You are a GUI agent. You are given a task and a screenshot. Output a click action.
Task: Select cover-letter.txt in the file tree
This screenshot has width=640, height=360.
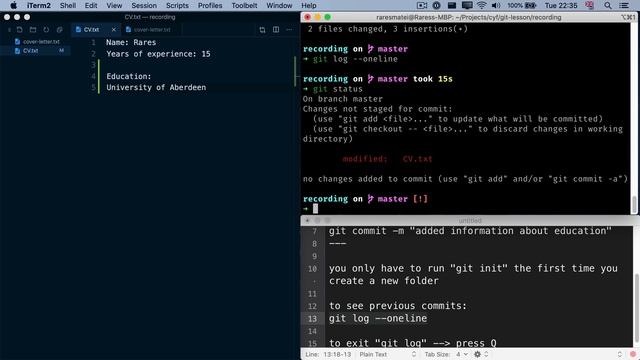click(x=41, y=42)
